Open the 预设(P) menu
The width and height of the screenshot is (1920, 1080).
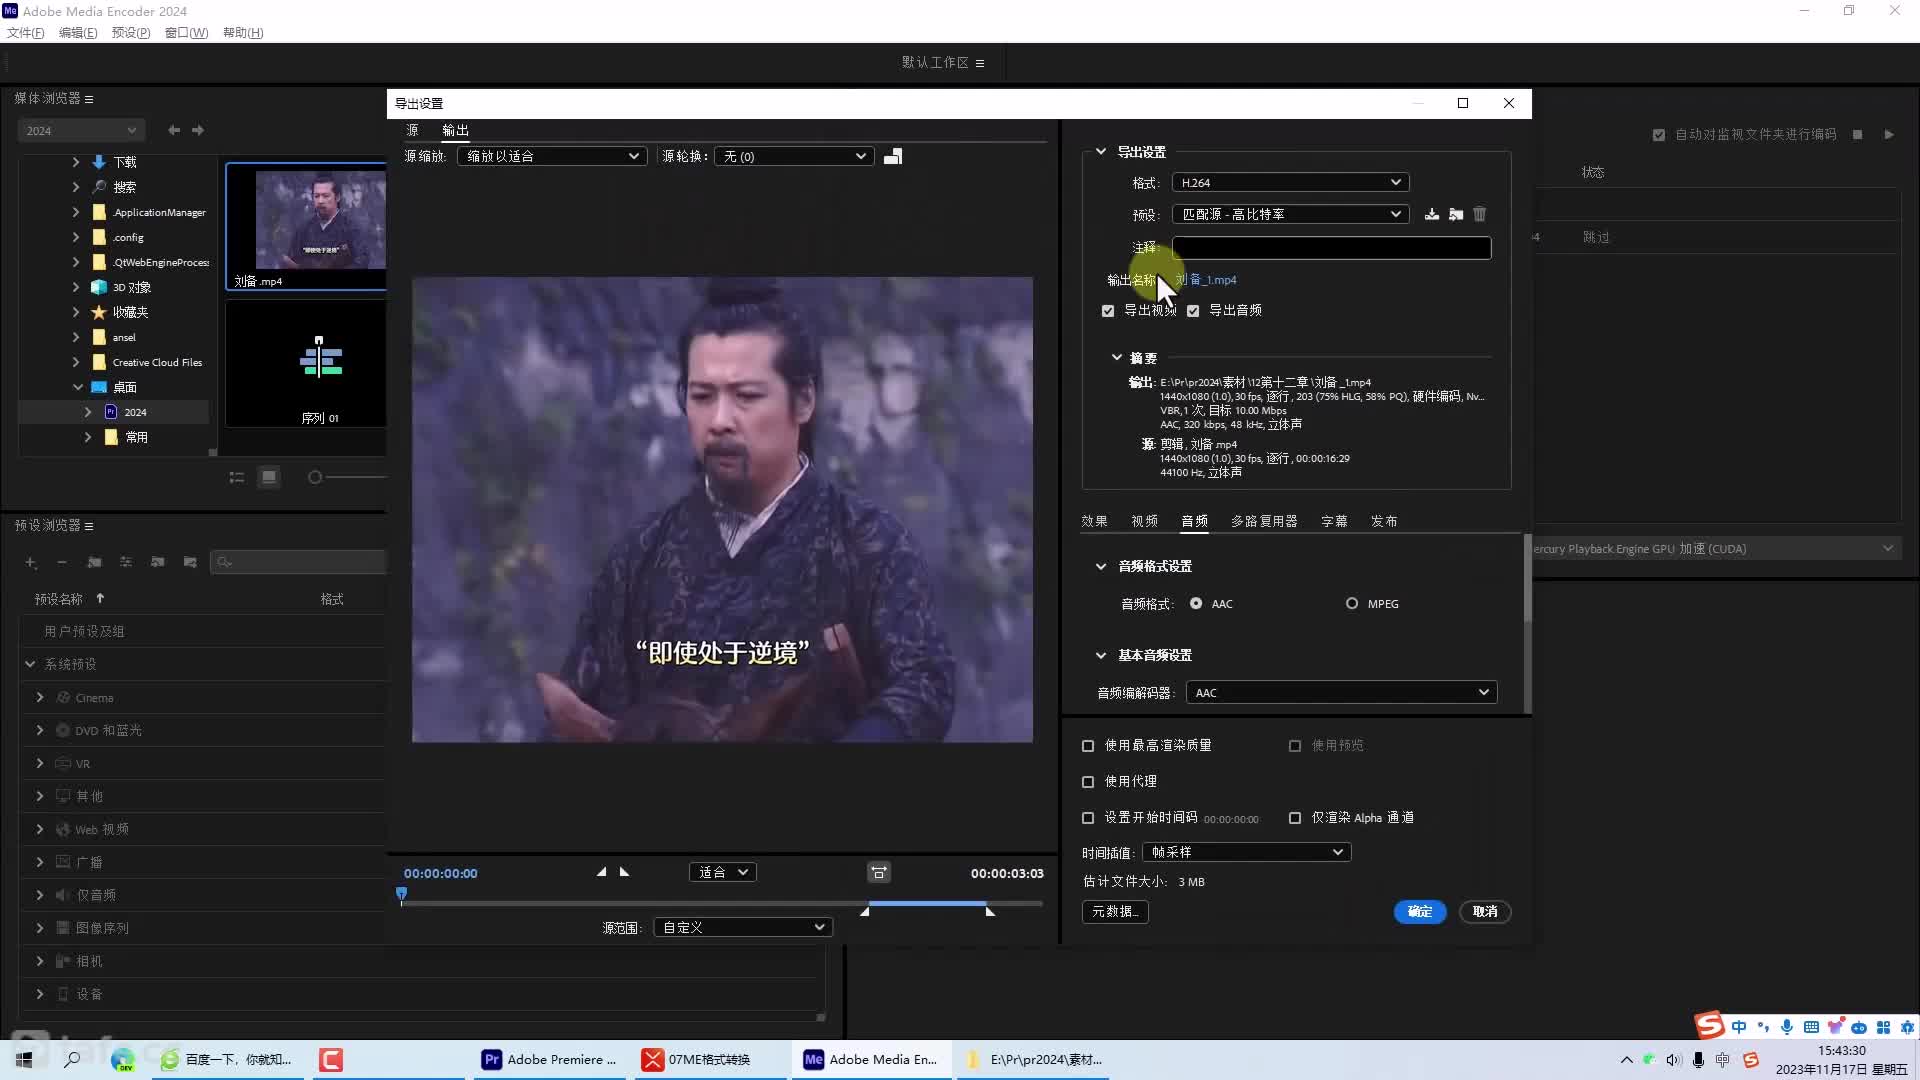(x=131, y=33)
